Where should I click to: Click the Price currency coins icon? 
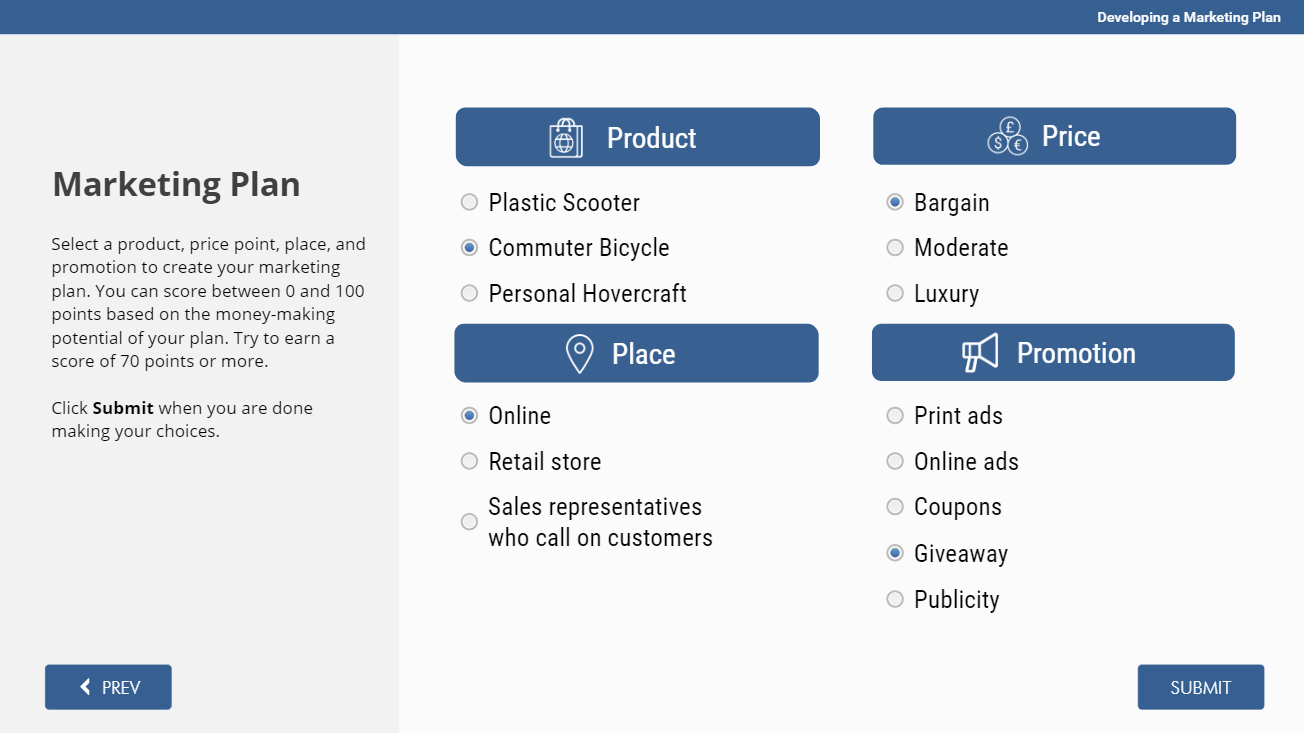click(1007, 137)
